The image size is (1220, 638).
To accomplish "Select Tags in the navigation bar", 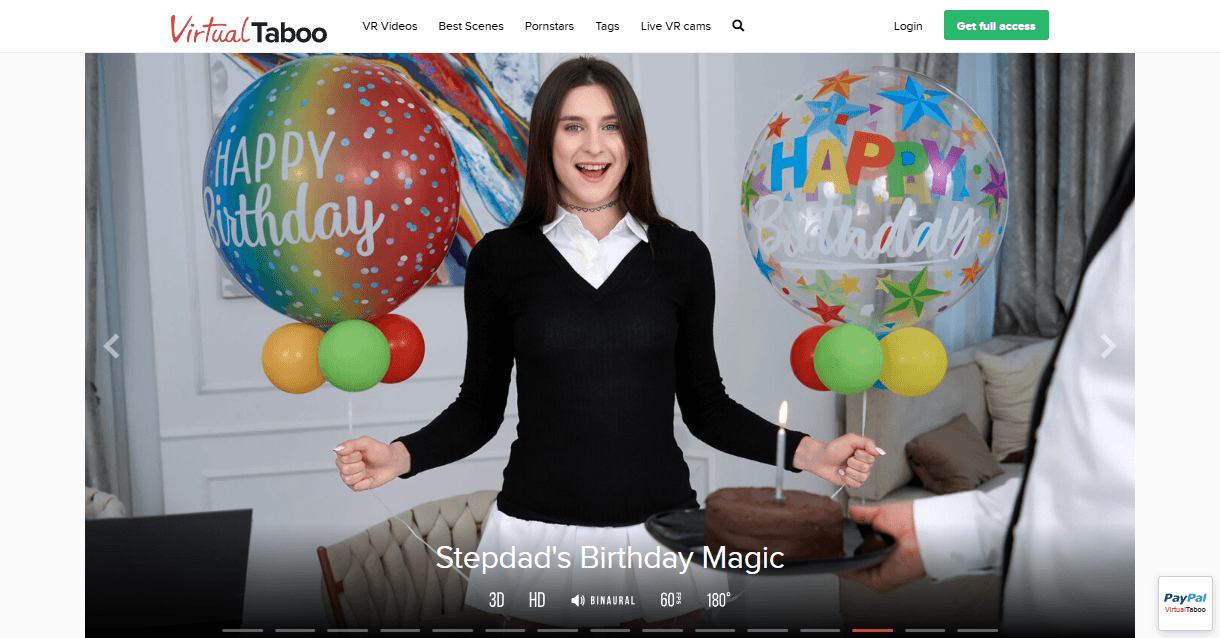I will coord(607,26).
